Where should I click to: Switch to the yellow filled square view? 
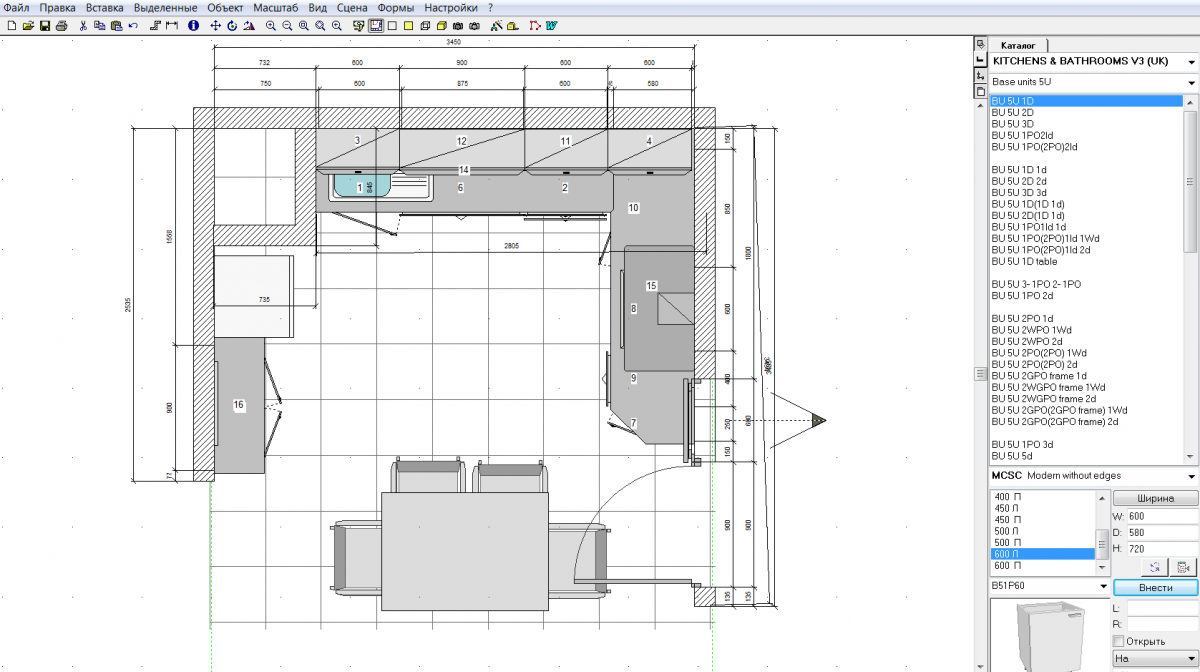pyautogui.click(x=408, y=25)
